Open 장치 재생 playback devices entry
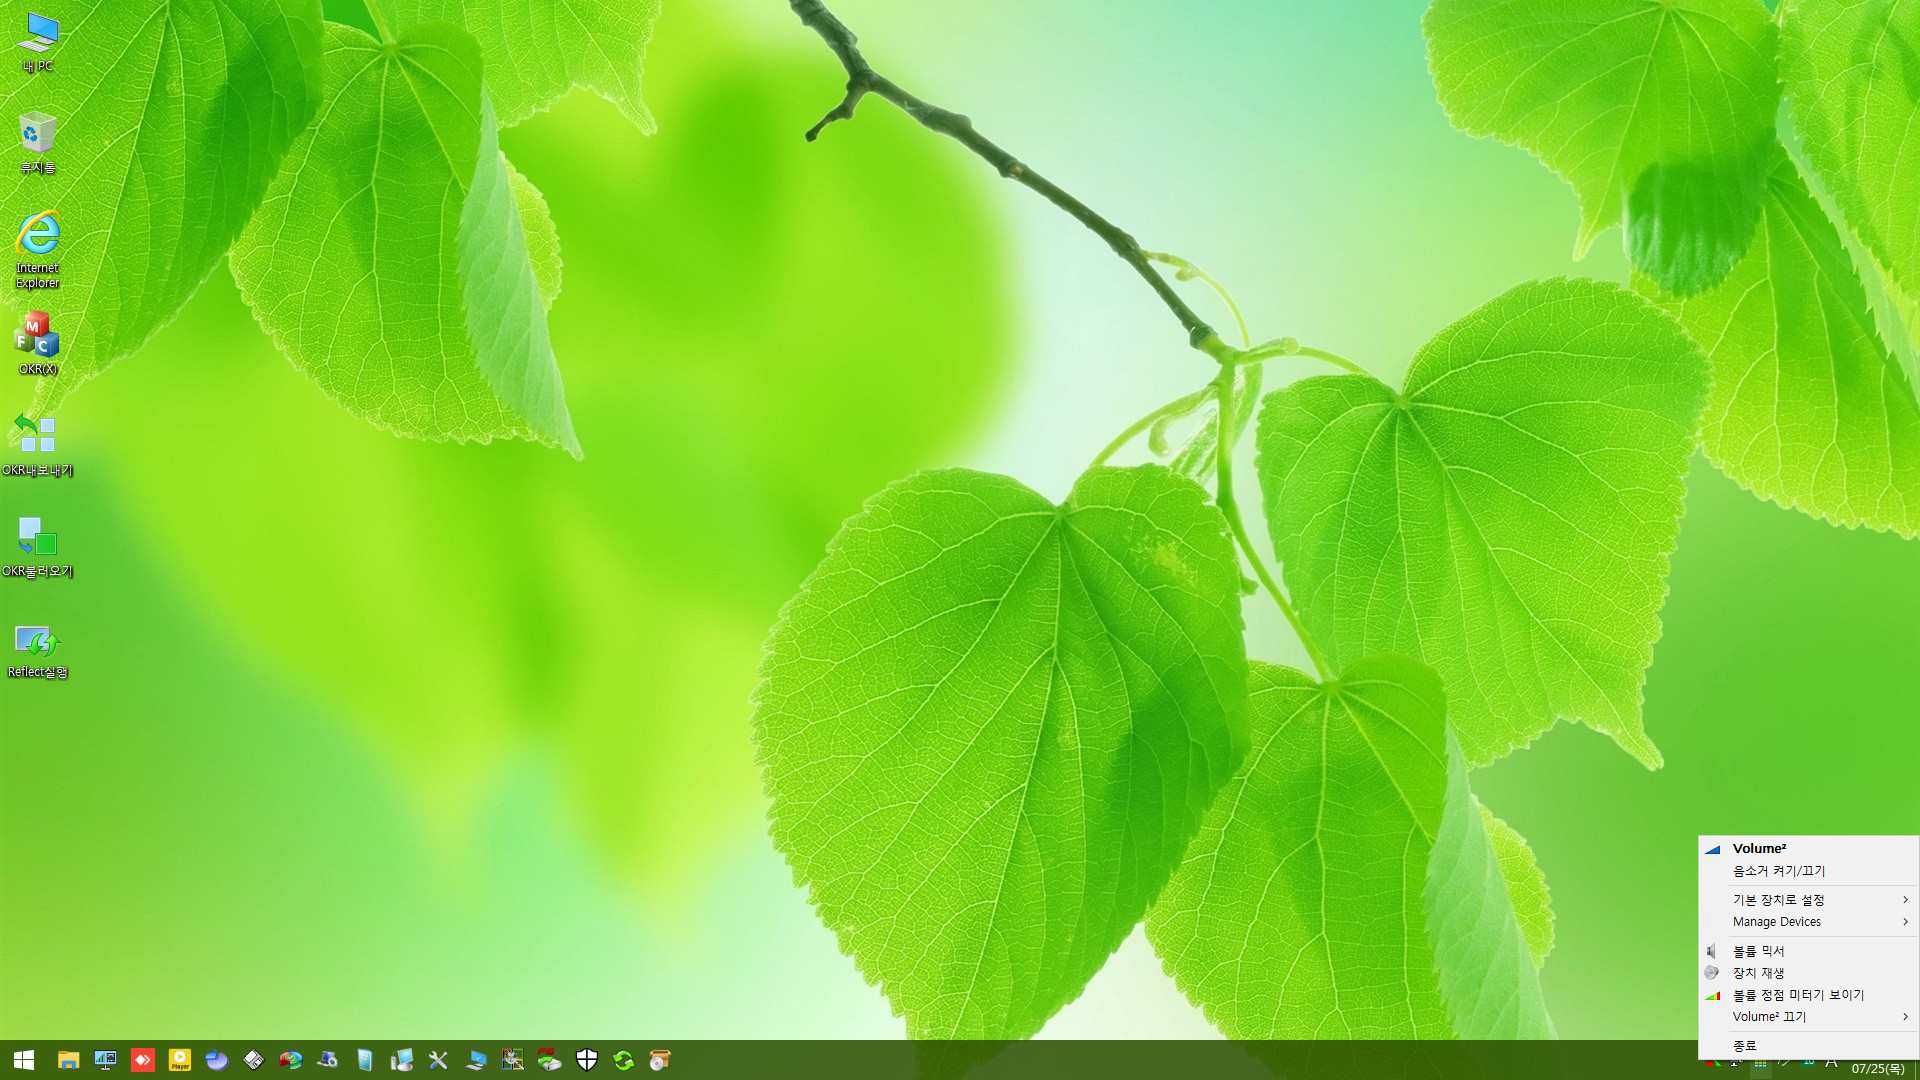The width and height of the screenshot is (1920, 1080). 1808,973
